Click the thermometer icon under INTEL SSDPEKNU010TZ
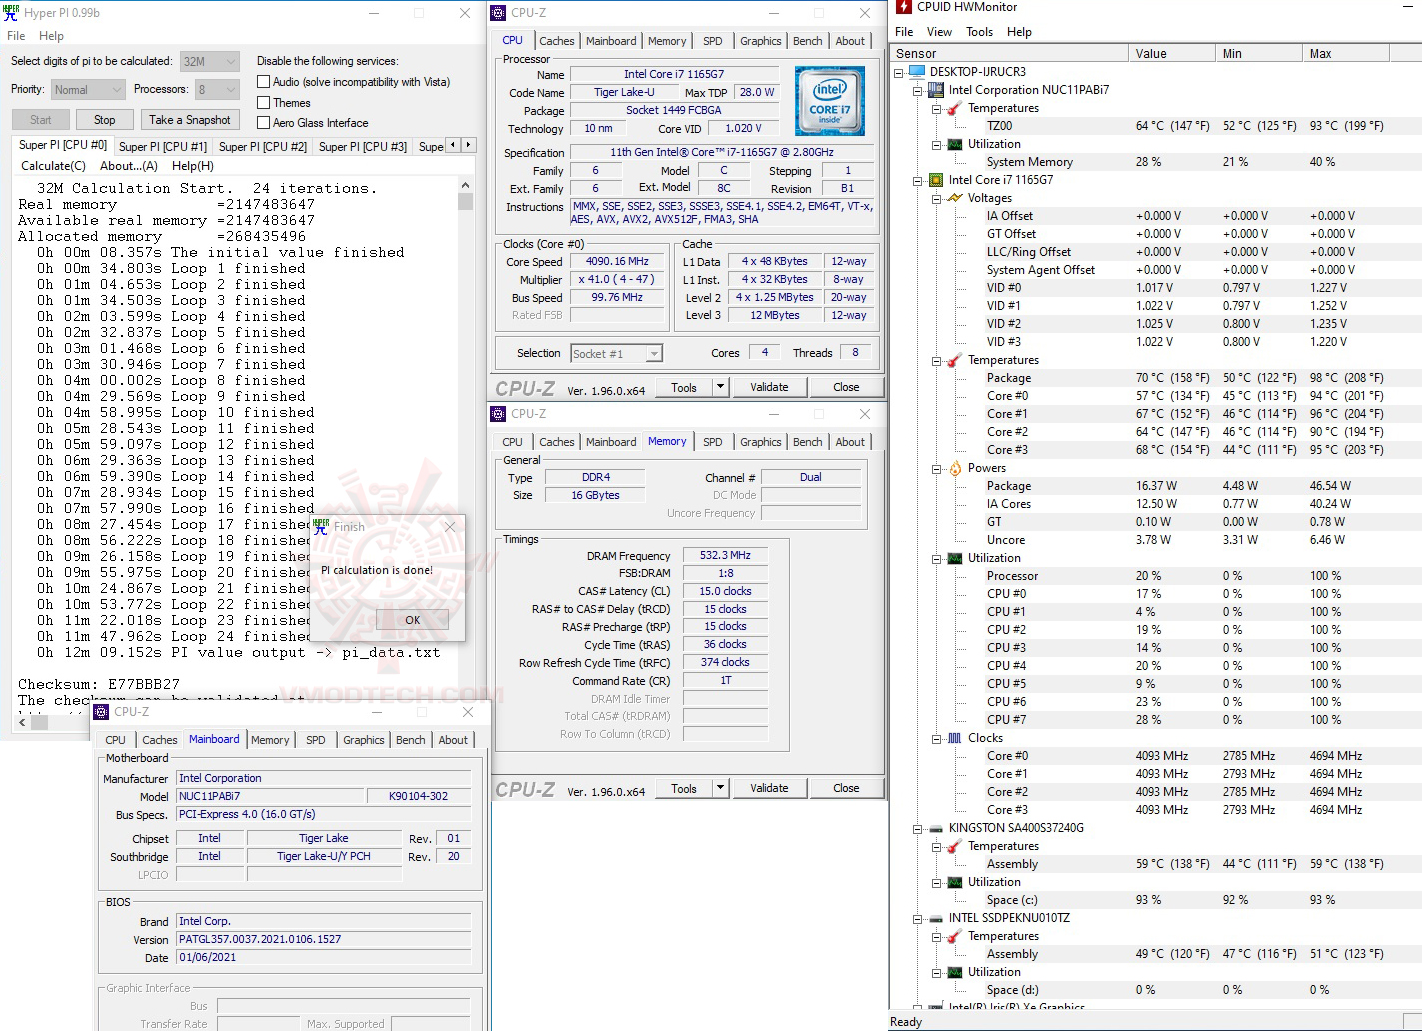Image resolution: width=1422 pixels, height=1031 pixels. 954,936
